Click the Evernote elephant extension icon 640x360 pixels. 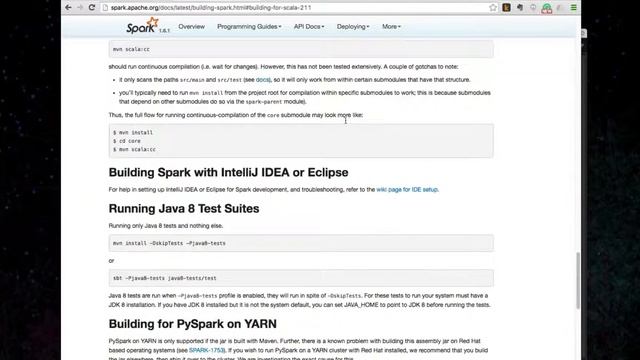(x=520, y=7)
